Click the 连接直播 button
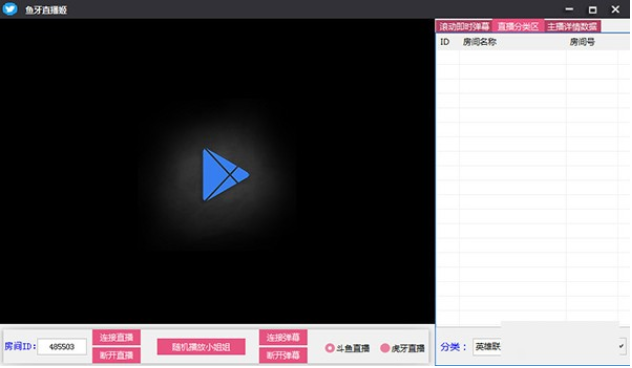Image resolution: width=632 pixels, height=368 pixels. pos(116,337)
